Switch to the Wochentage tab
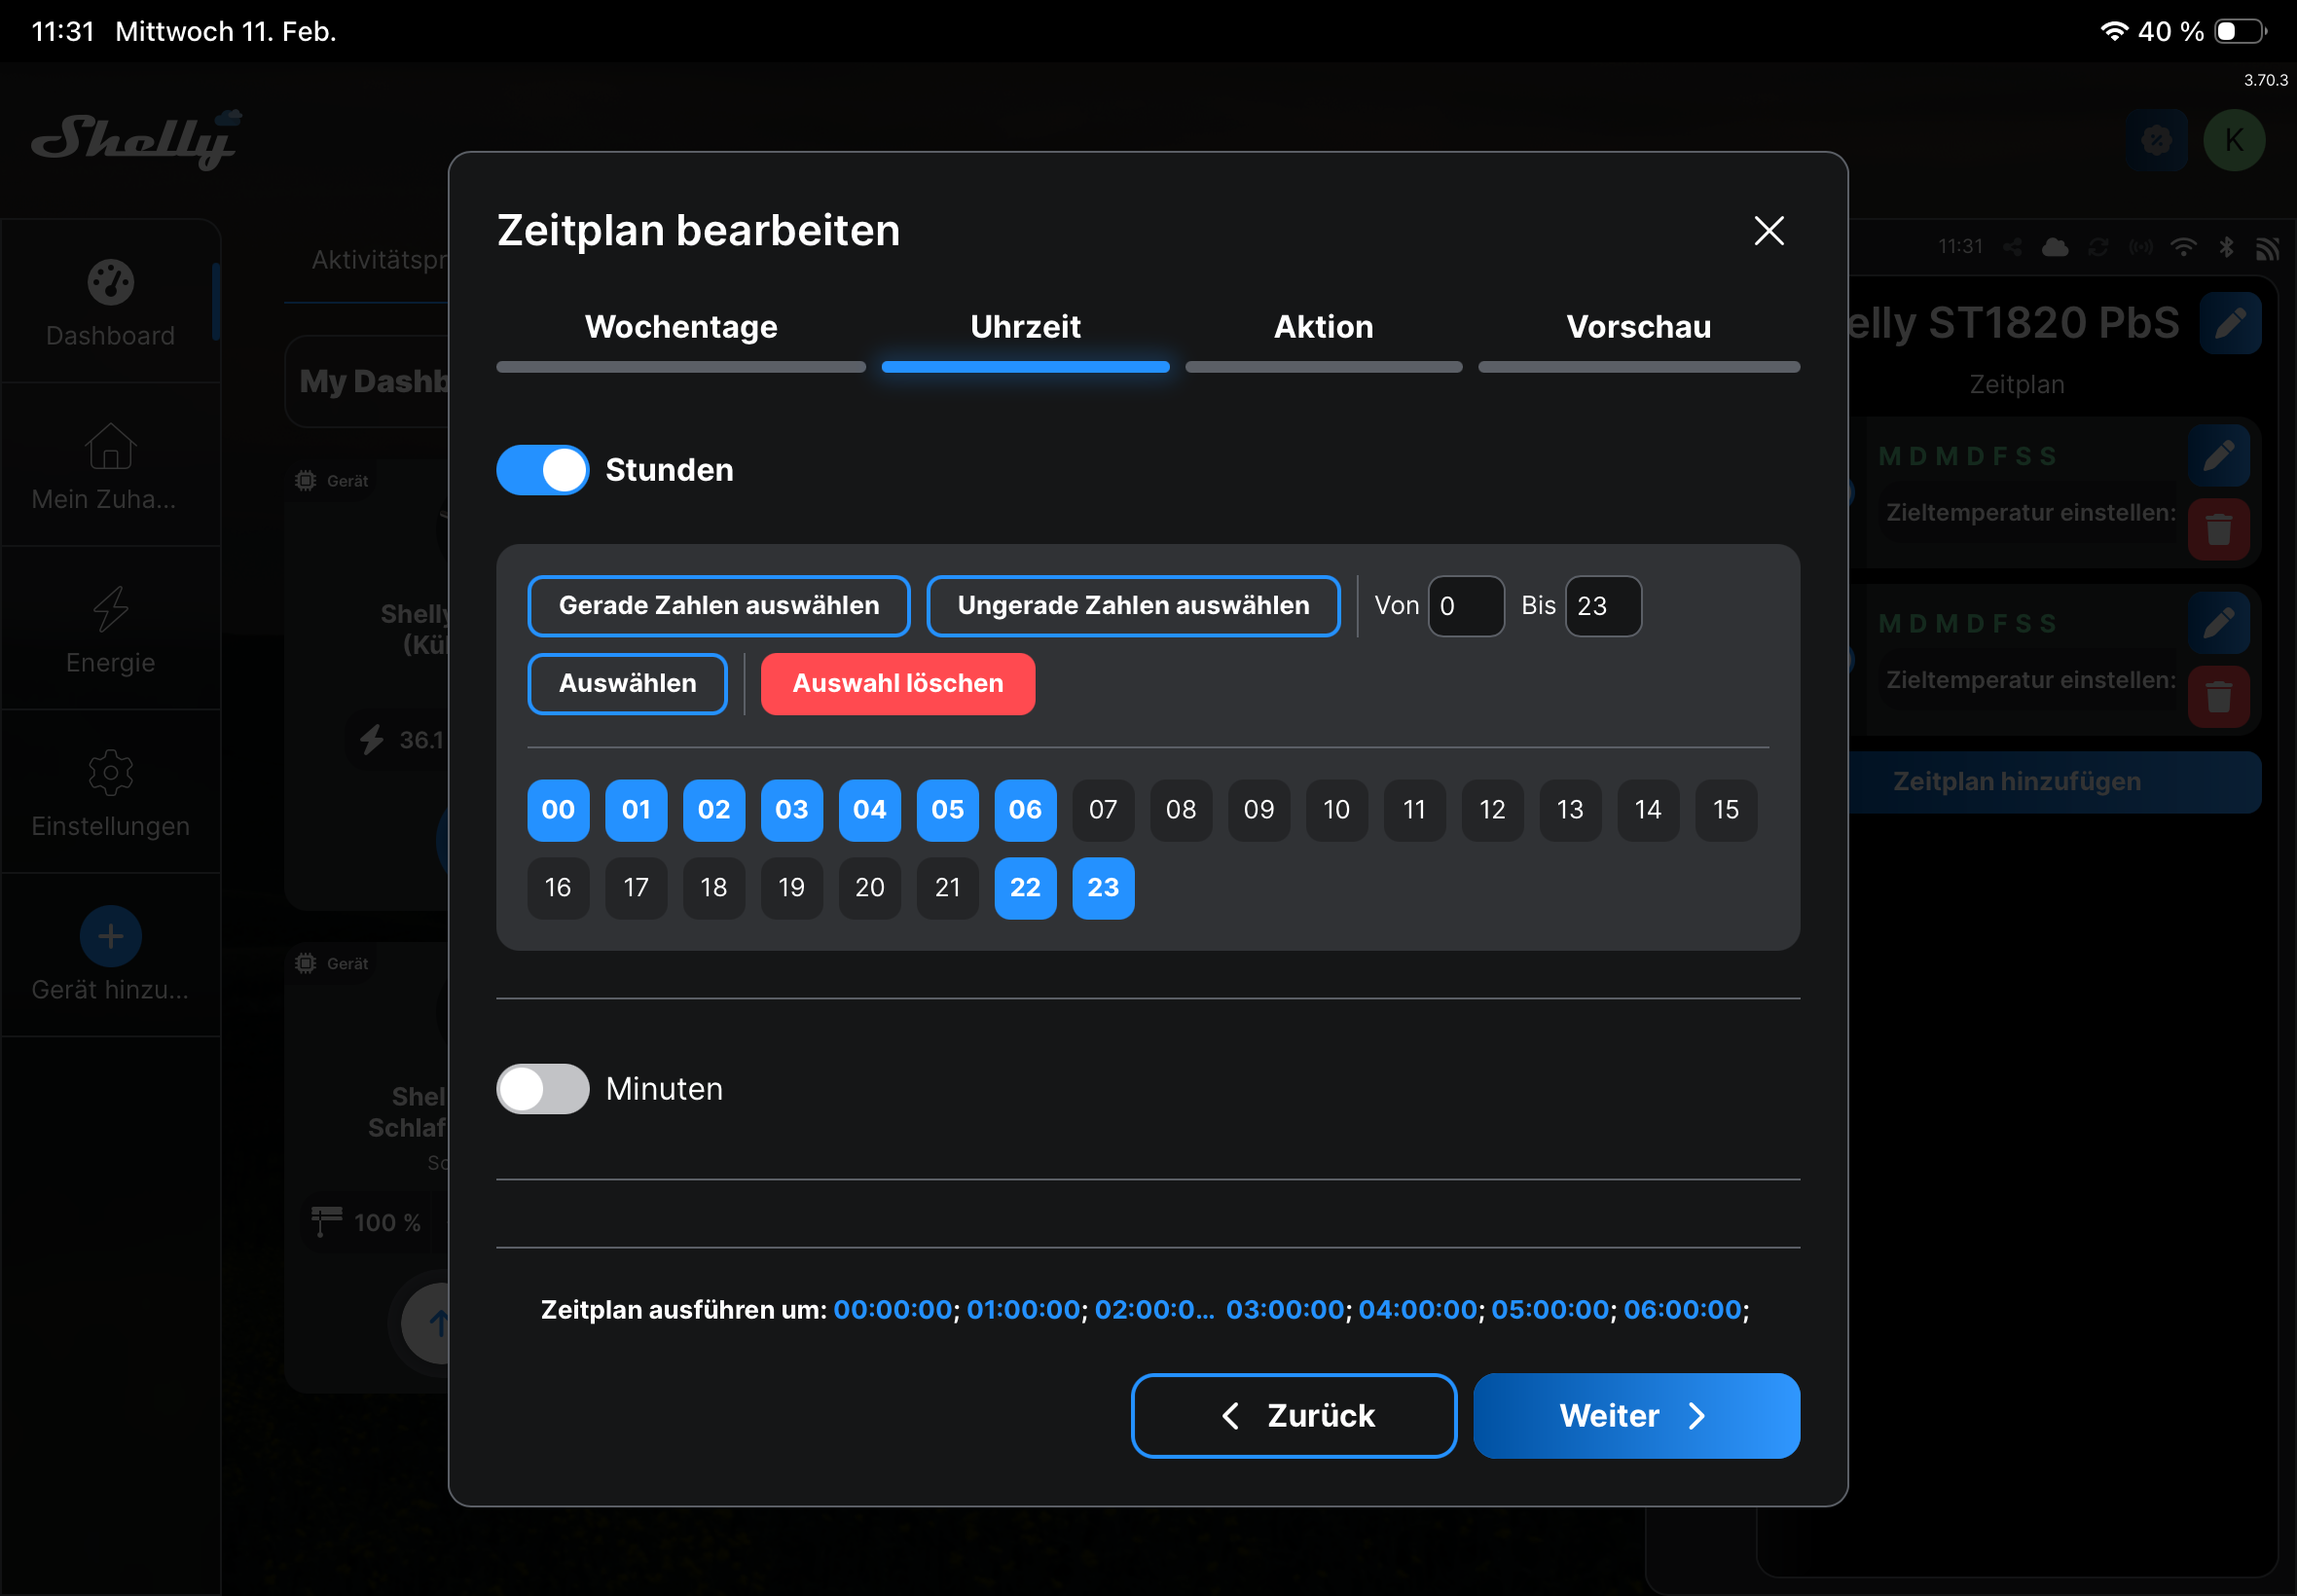The height and width of the screenshot is (1596, 2297). tap(680, 328)
